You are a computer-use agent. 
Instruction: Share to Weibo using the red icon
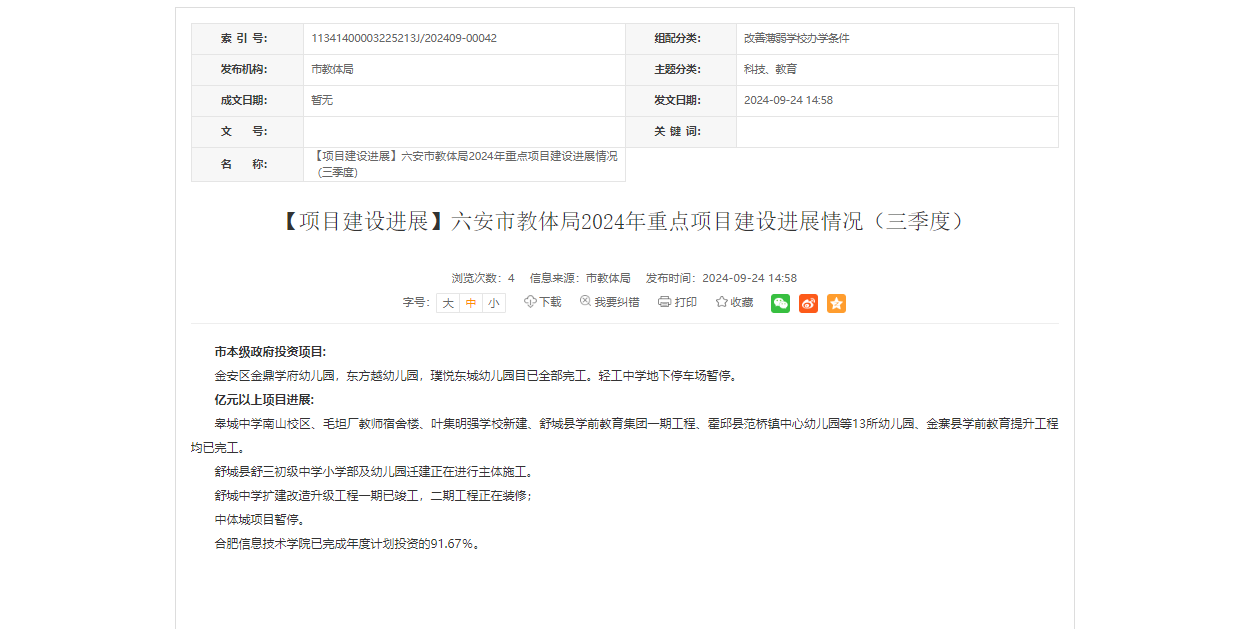(808, 303)
